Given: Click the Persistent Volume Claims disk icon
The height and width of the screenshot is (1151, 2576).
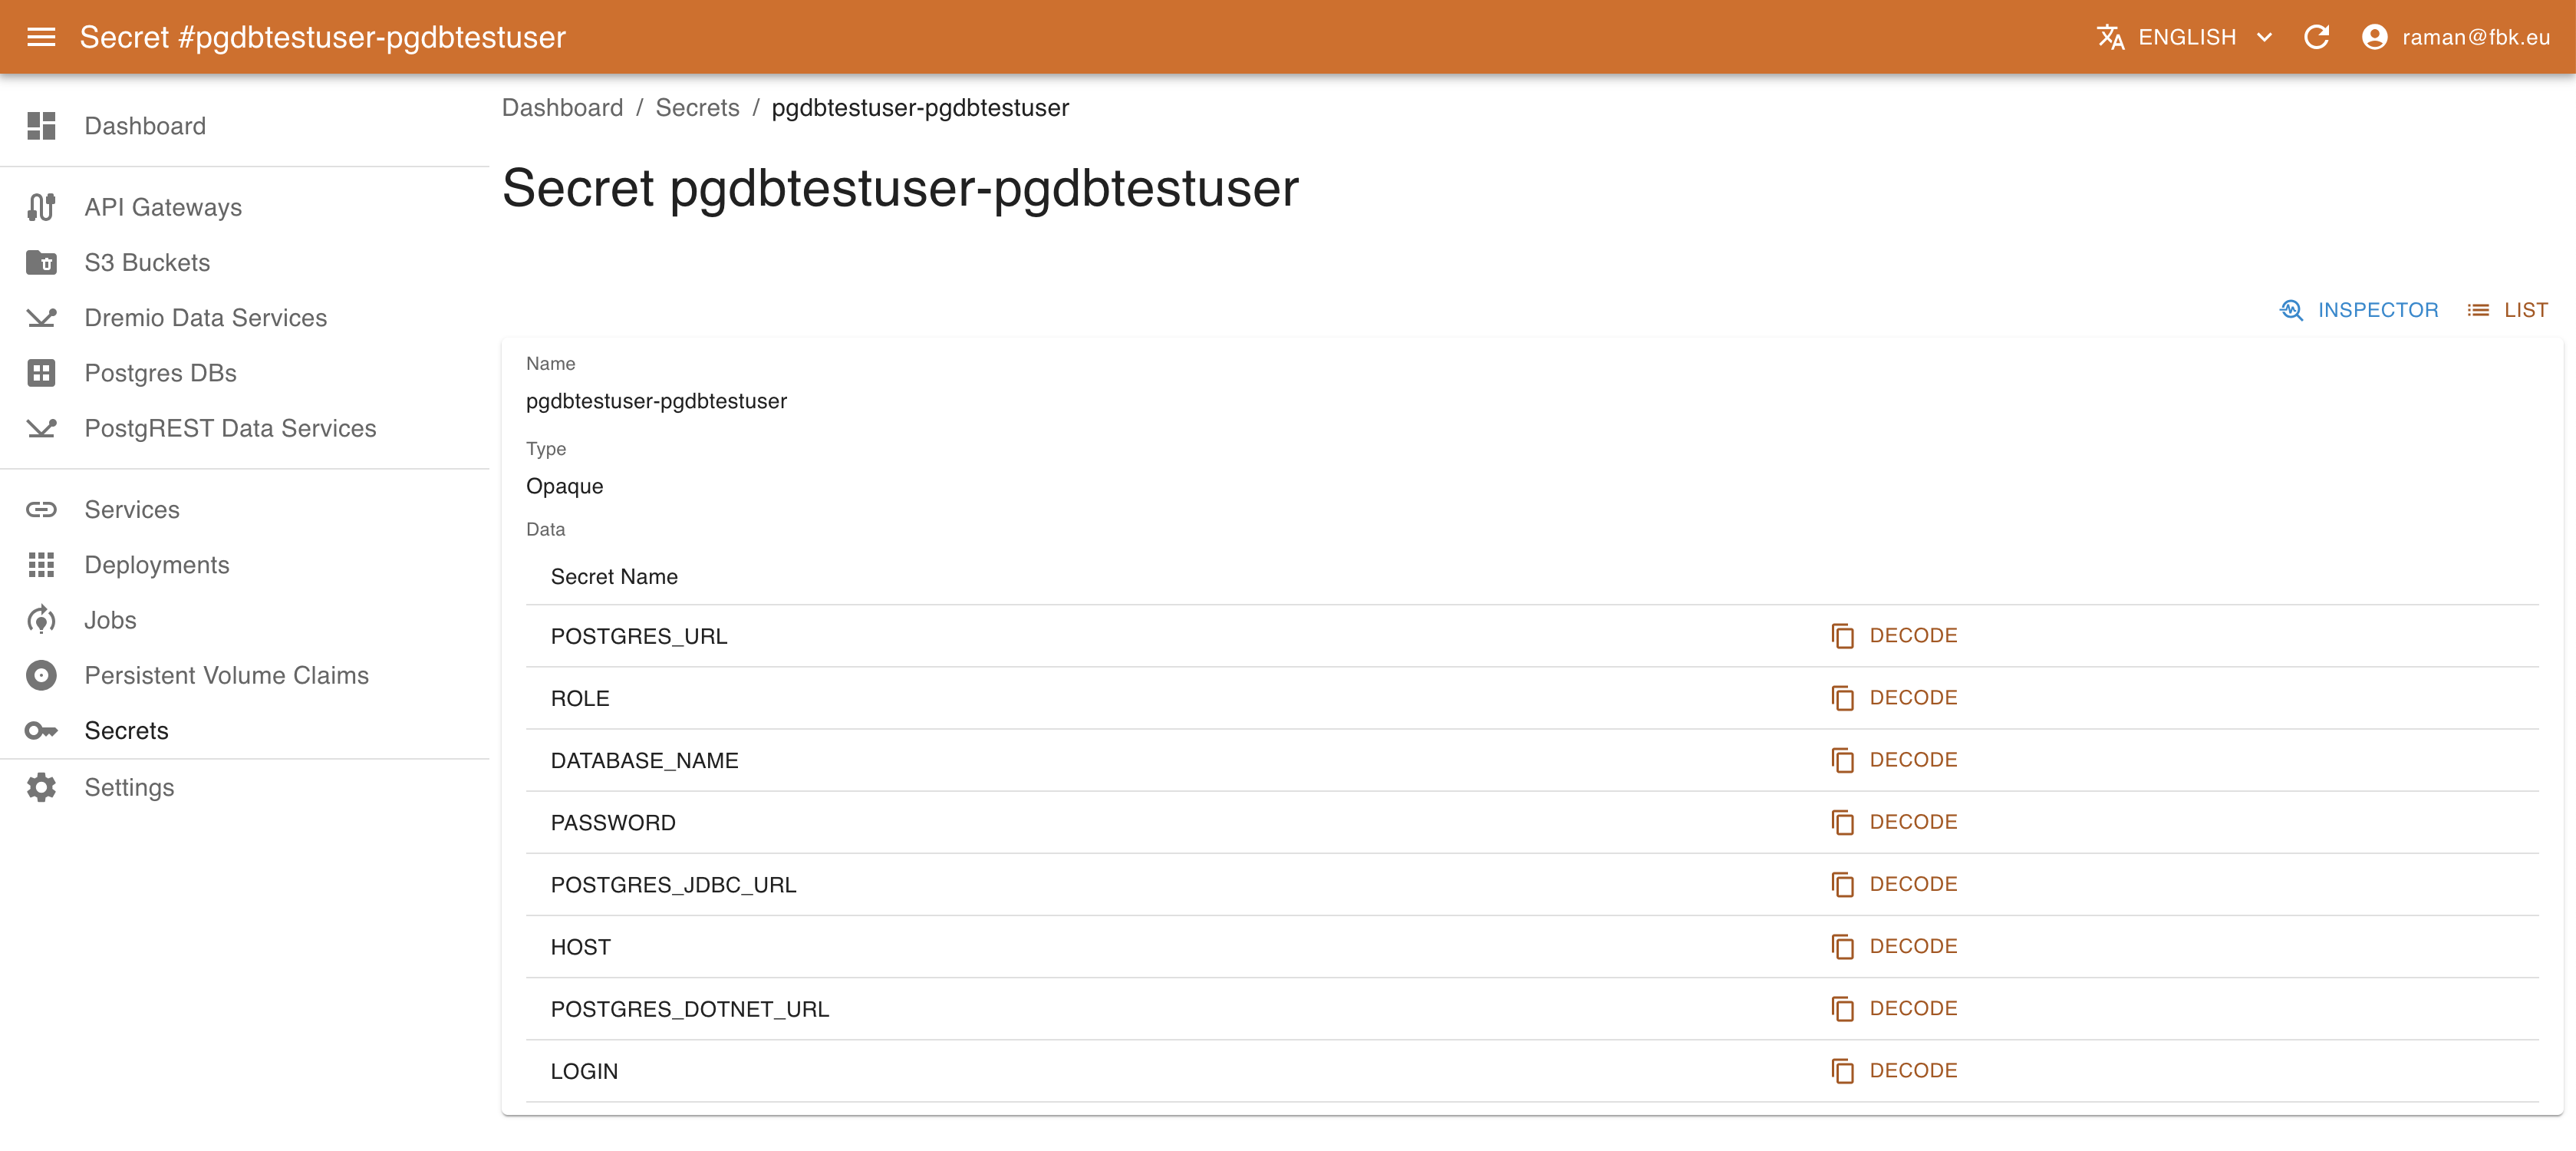Looking at the screenshot, I should (41, 675).
